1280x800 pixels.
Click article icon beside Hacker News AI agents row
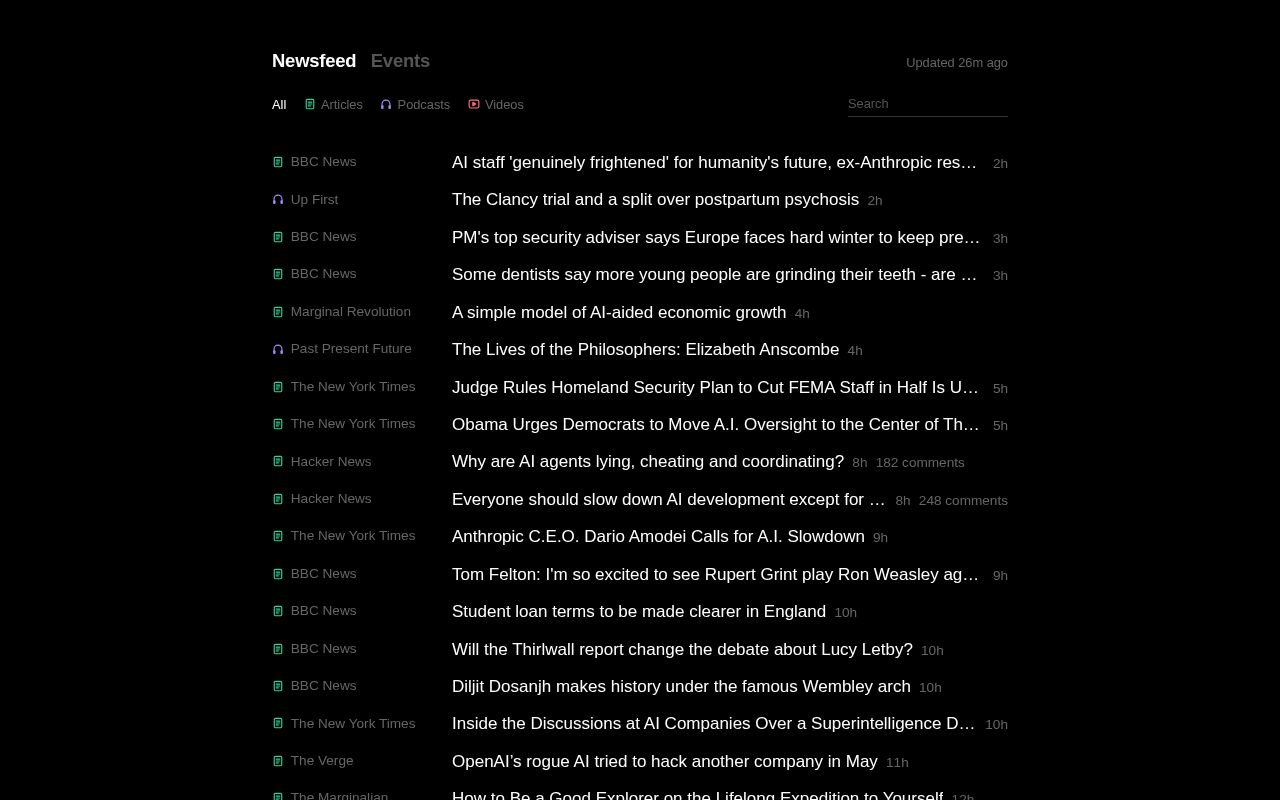278,462
